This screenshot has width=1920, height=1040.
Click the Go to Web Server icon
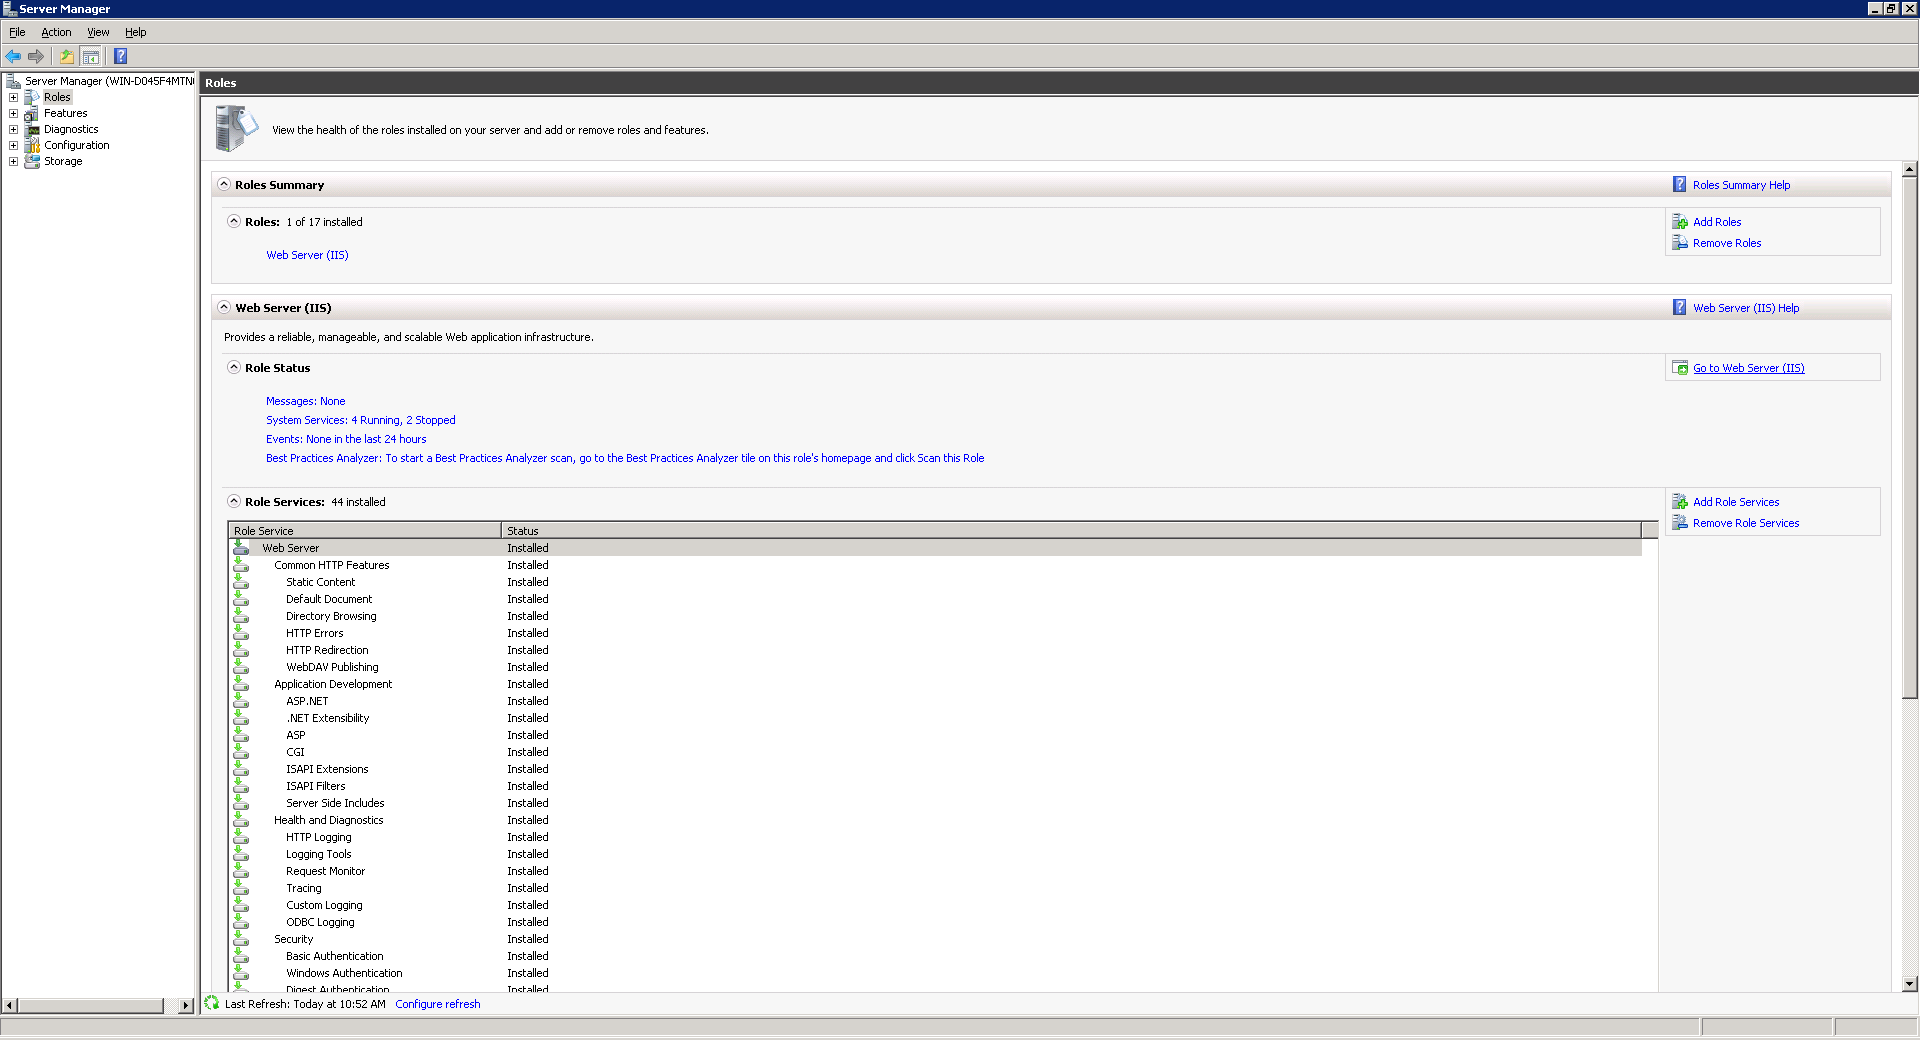(x=1680, y=368)
